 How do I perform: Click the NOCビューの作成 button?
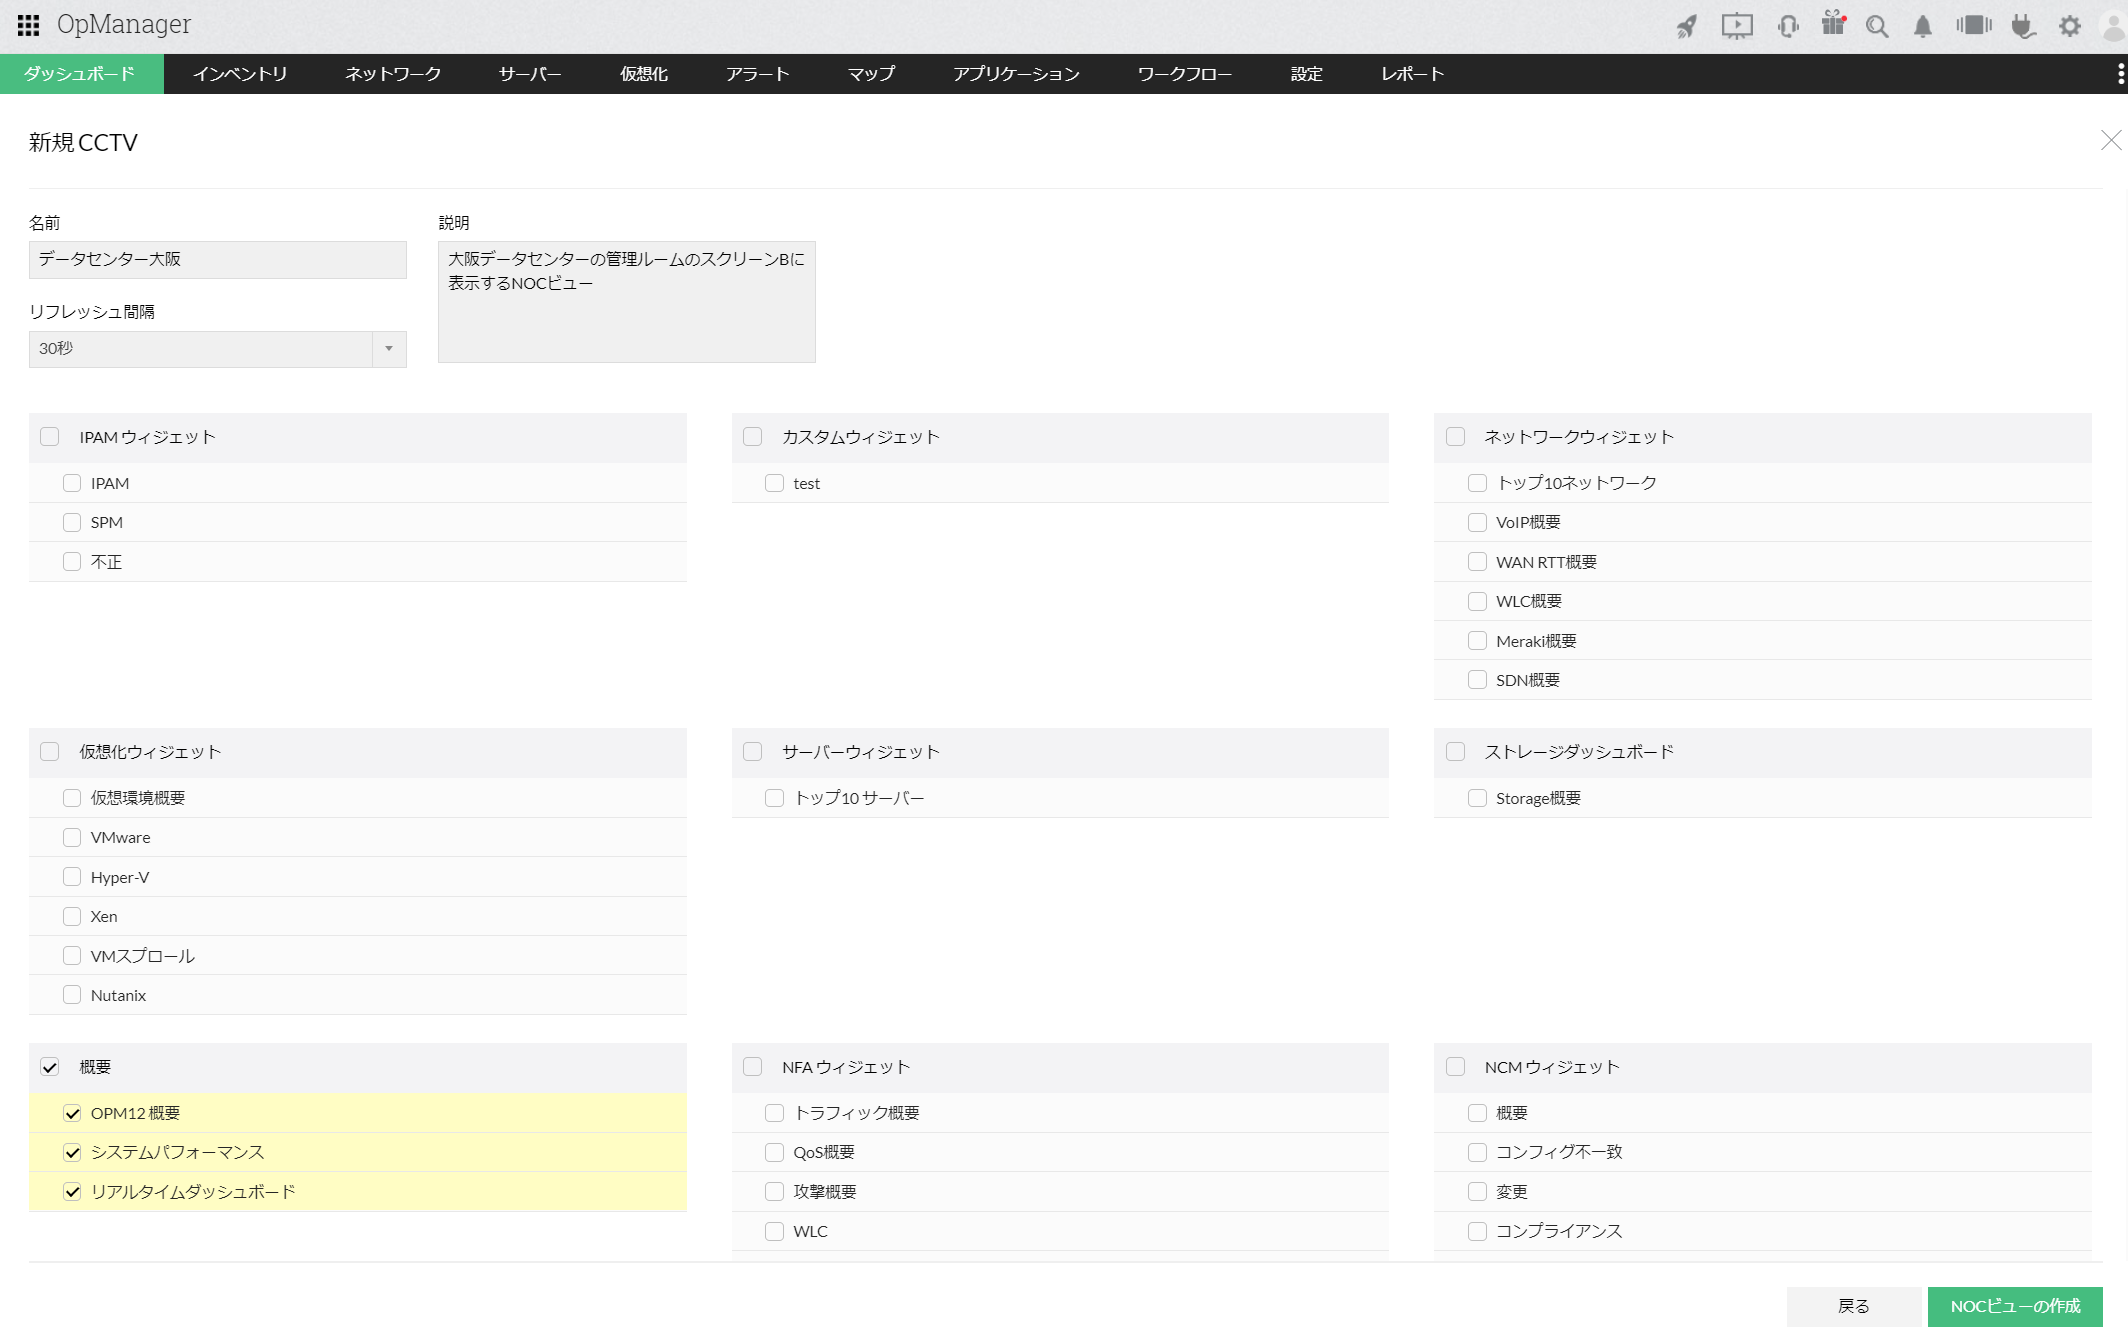coord(2014,1306)
